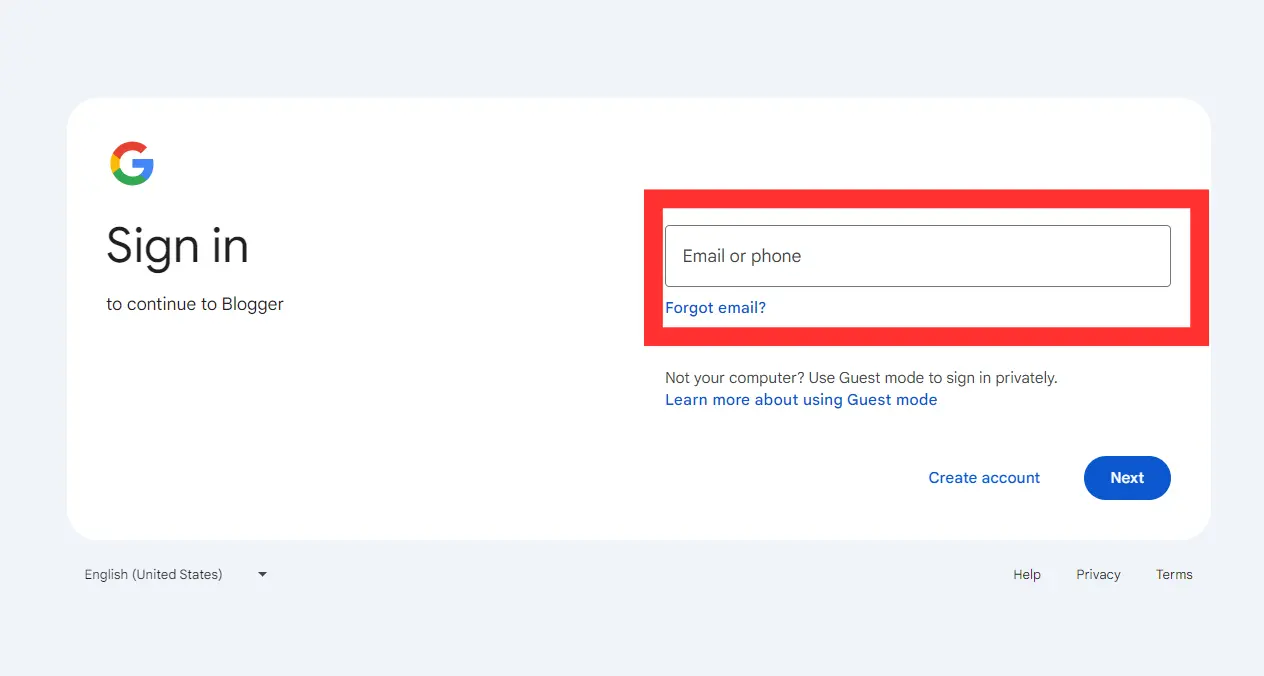
Task: Click the language selection caret
Action: [x=262, y=574]
